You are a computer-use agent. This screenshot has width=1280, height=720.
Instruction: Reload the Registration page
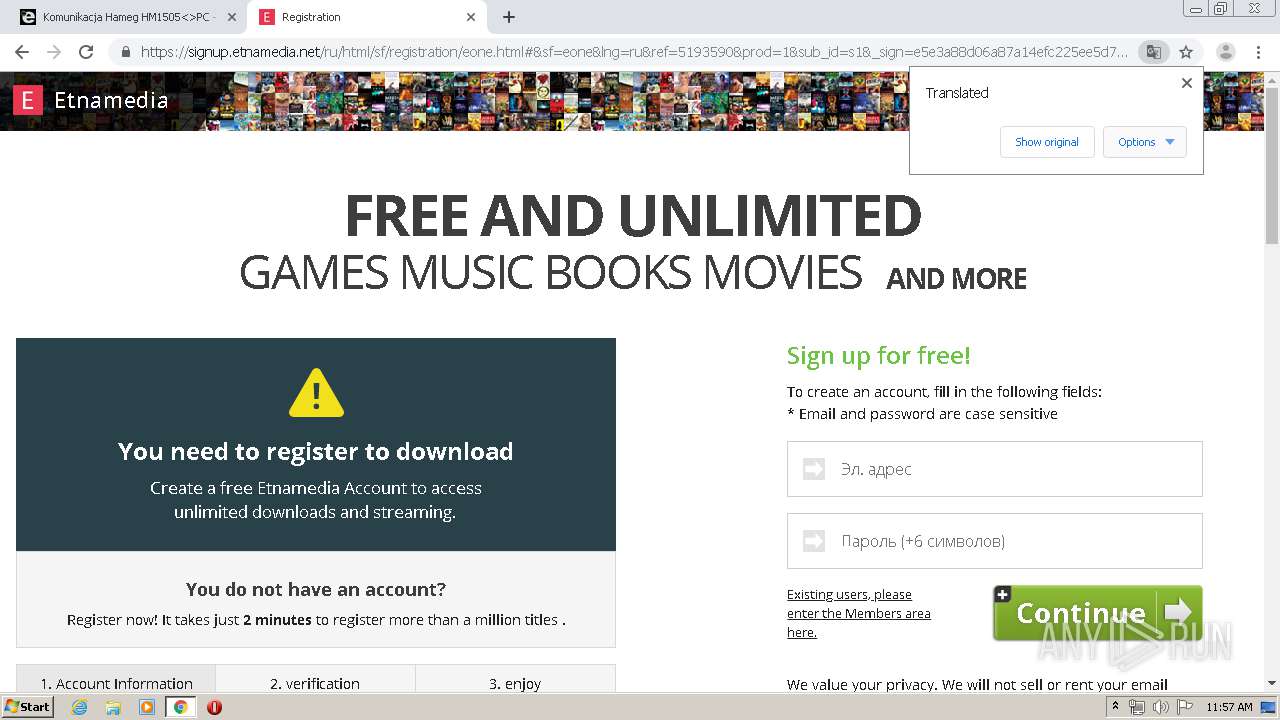pos(86,52)
